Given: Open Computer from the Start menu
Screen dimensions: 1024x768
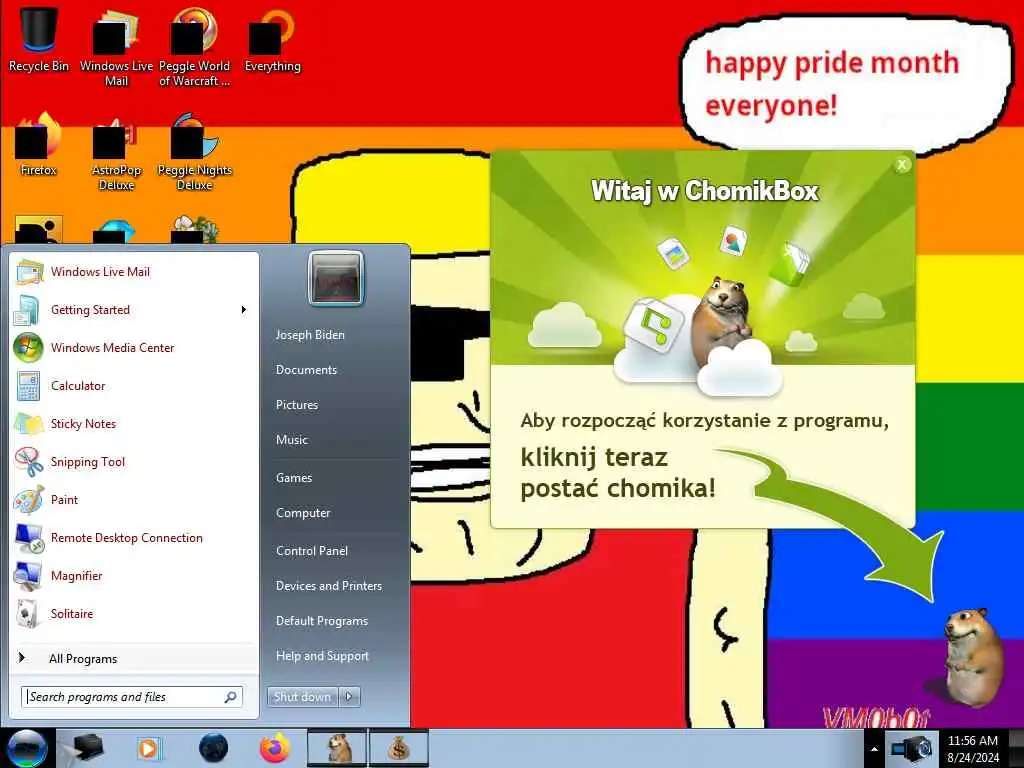Looking at the screenshot, I should tap(303, 513).
